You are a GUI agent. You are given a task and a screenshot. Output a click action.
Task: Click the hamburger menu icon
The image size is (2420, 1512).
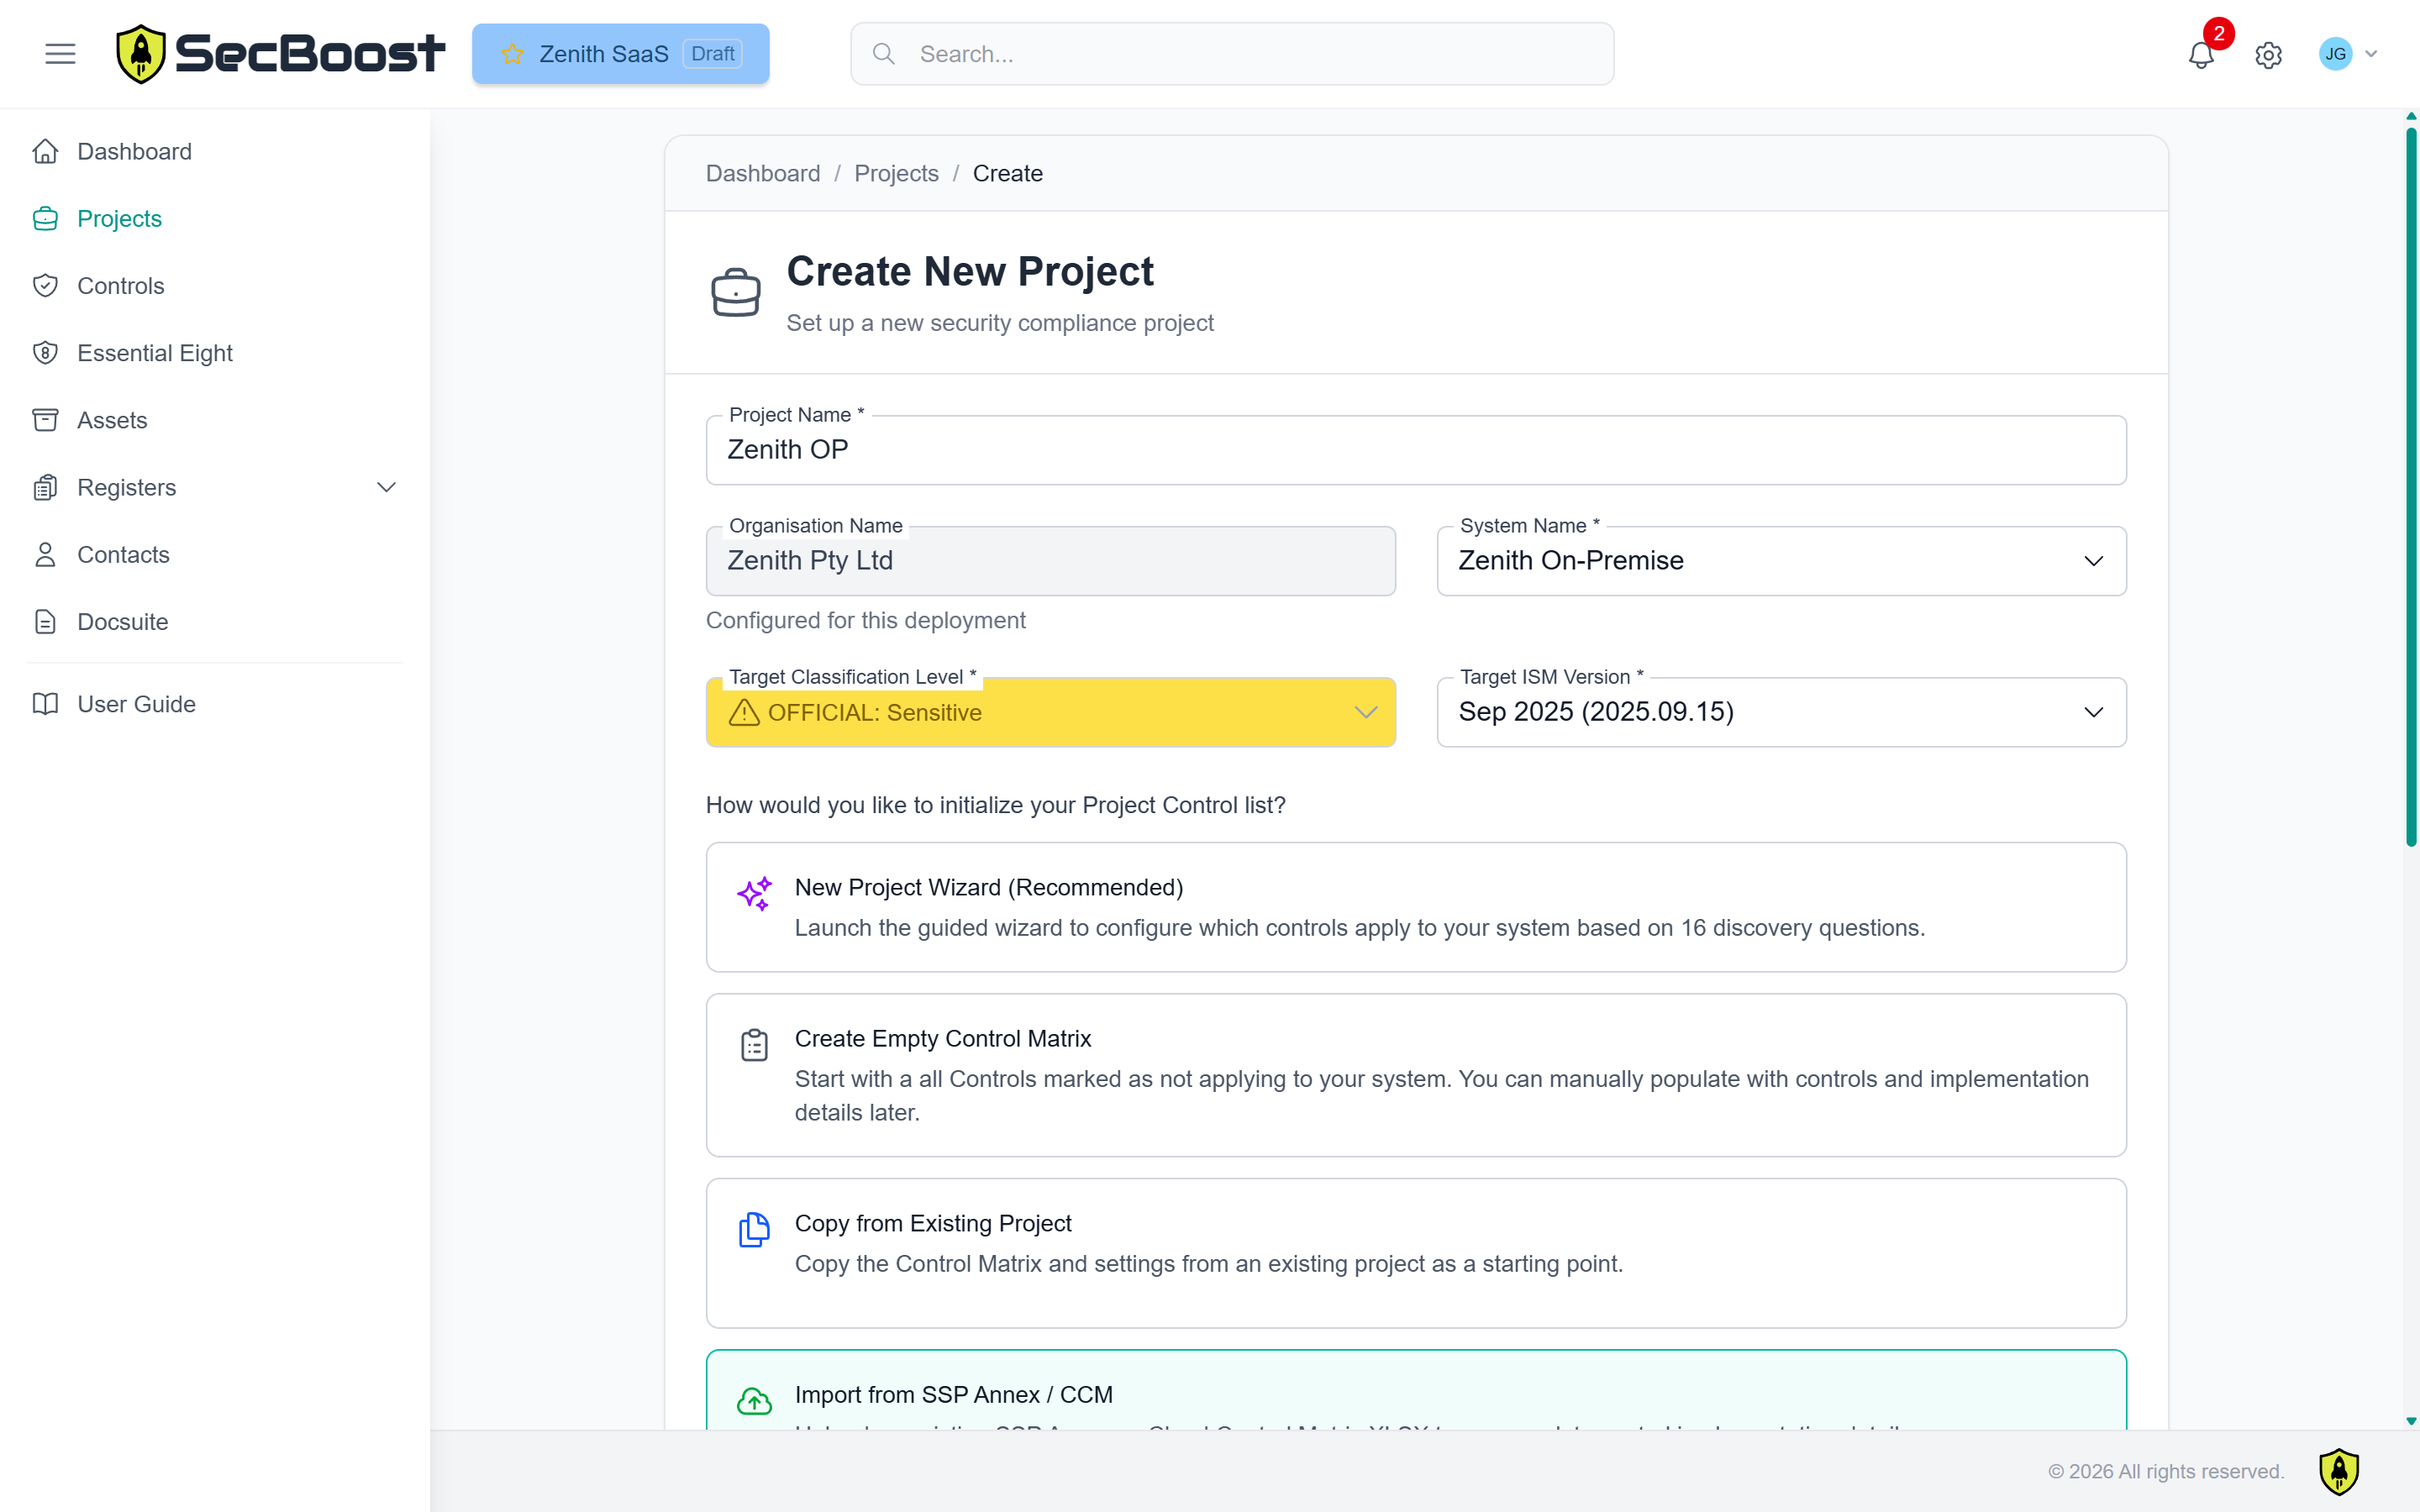(x=60, y=54)
